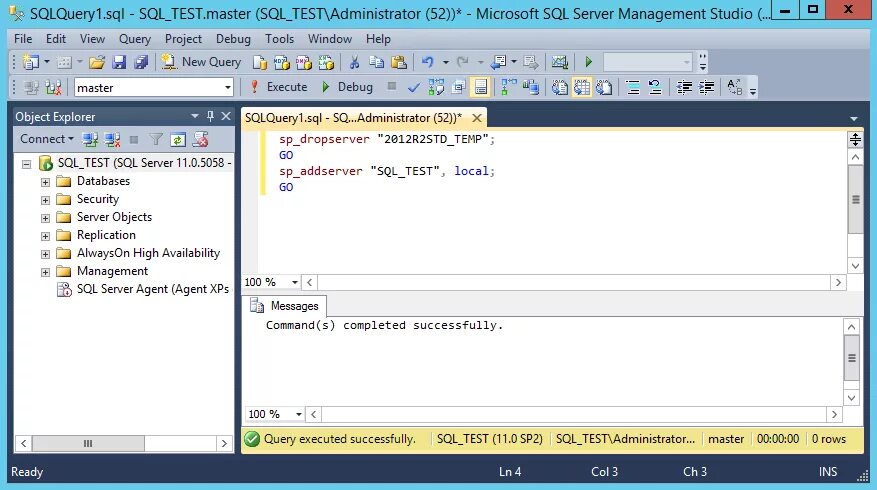The width and height of the screenshot is (877, 490).
Task: Click the Parse checkmark icon
Action: (414, 87)
